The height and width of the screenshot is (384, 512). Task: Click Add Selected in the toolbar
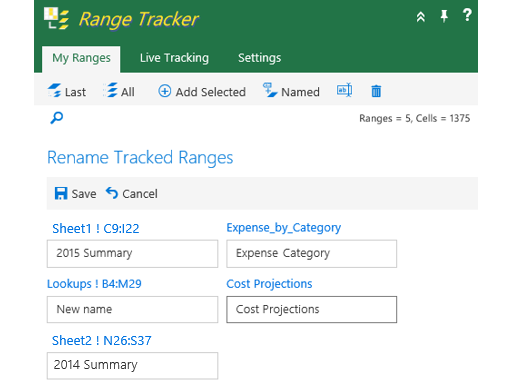(x=202, y=91)
